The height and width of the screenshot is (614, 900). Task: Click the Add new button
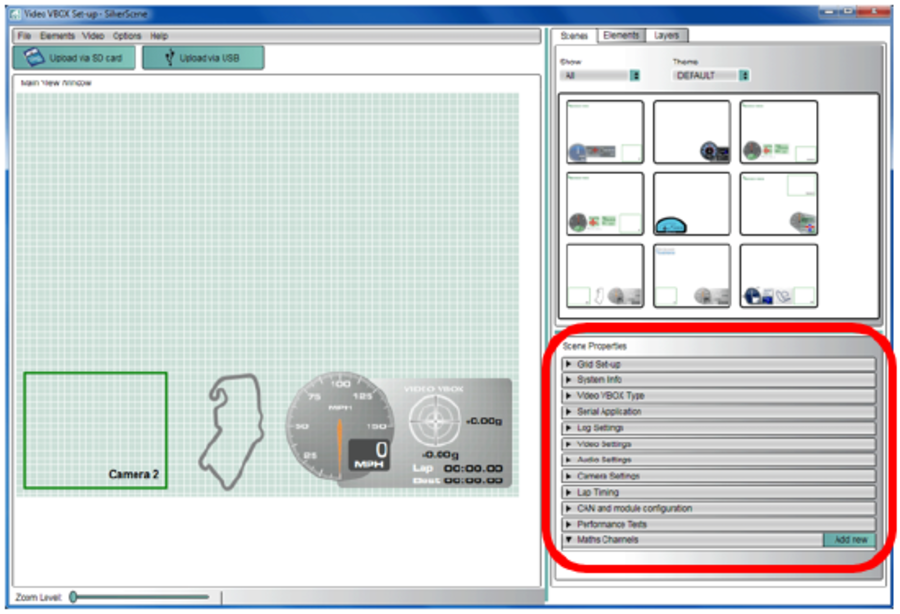(848, 540)
